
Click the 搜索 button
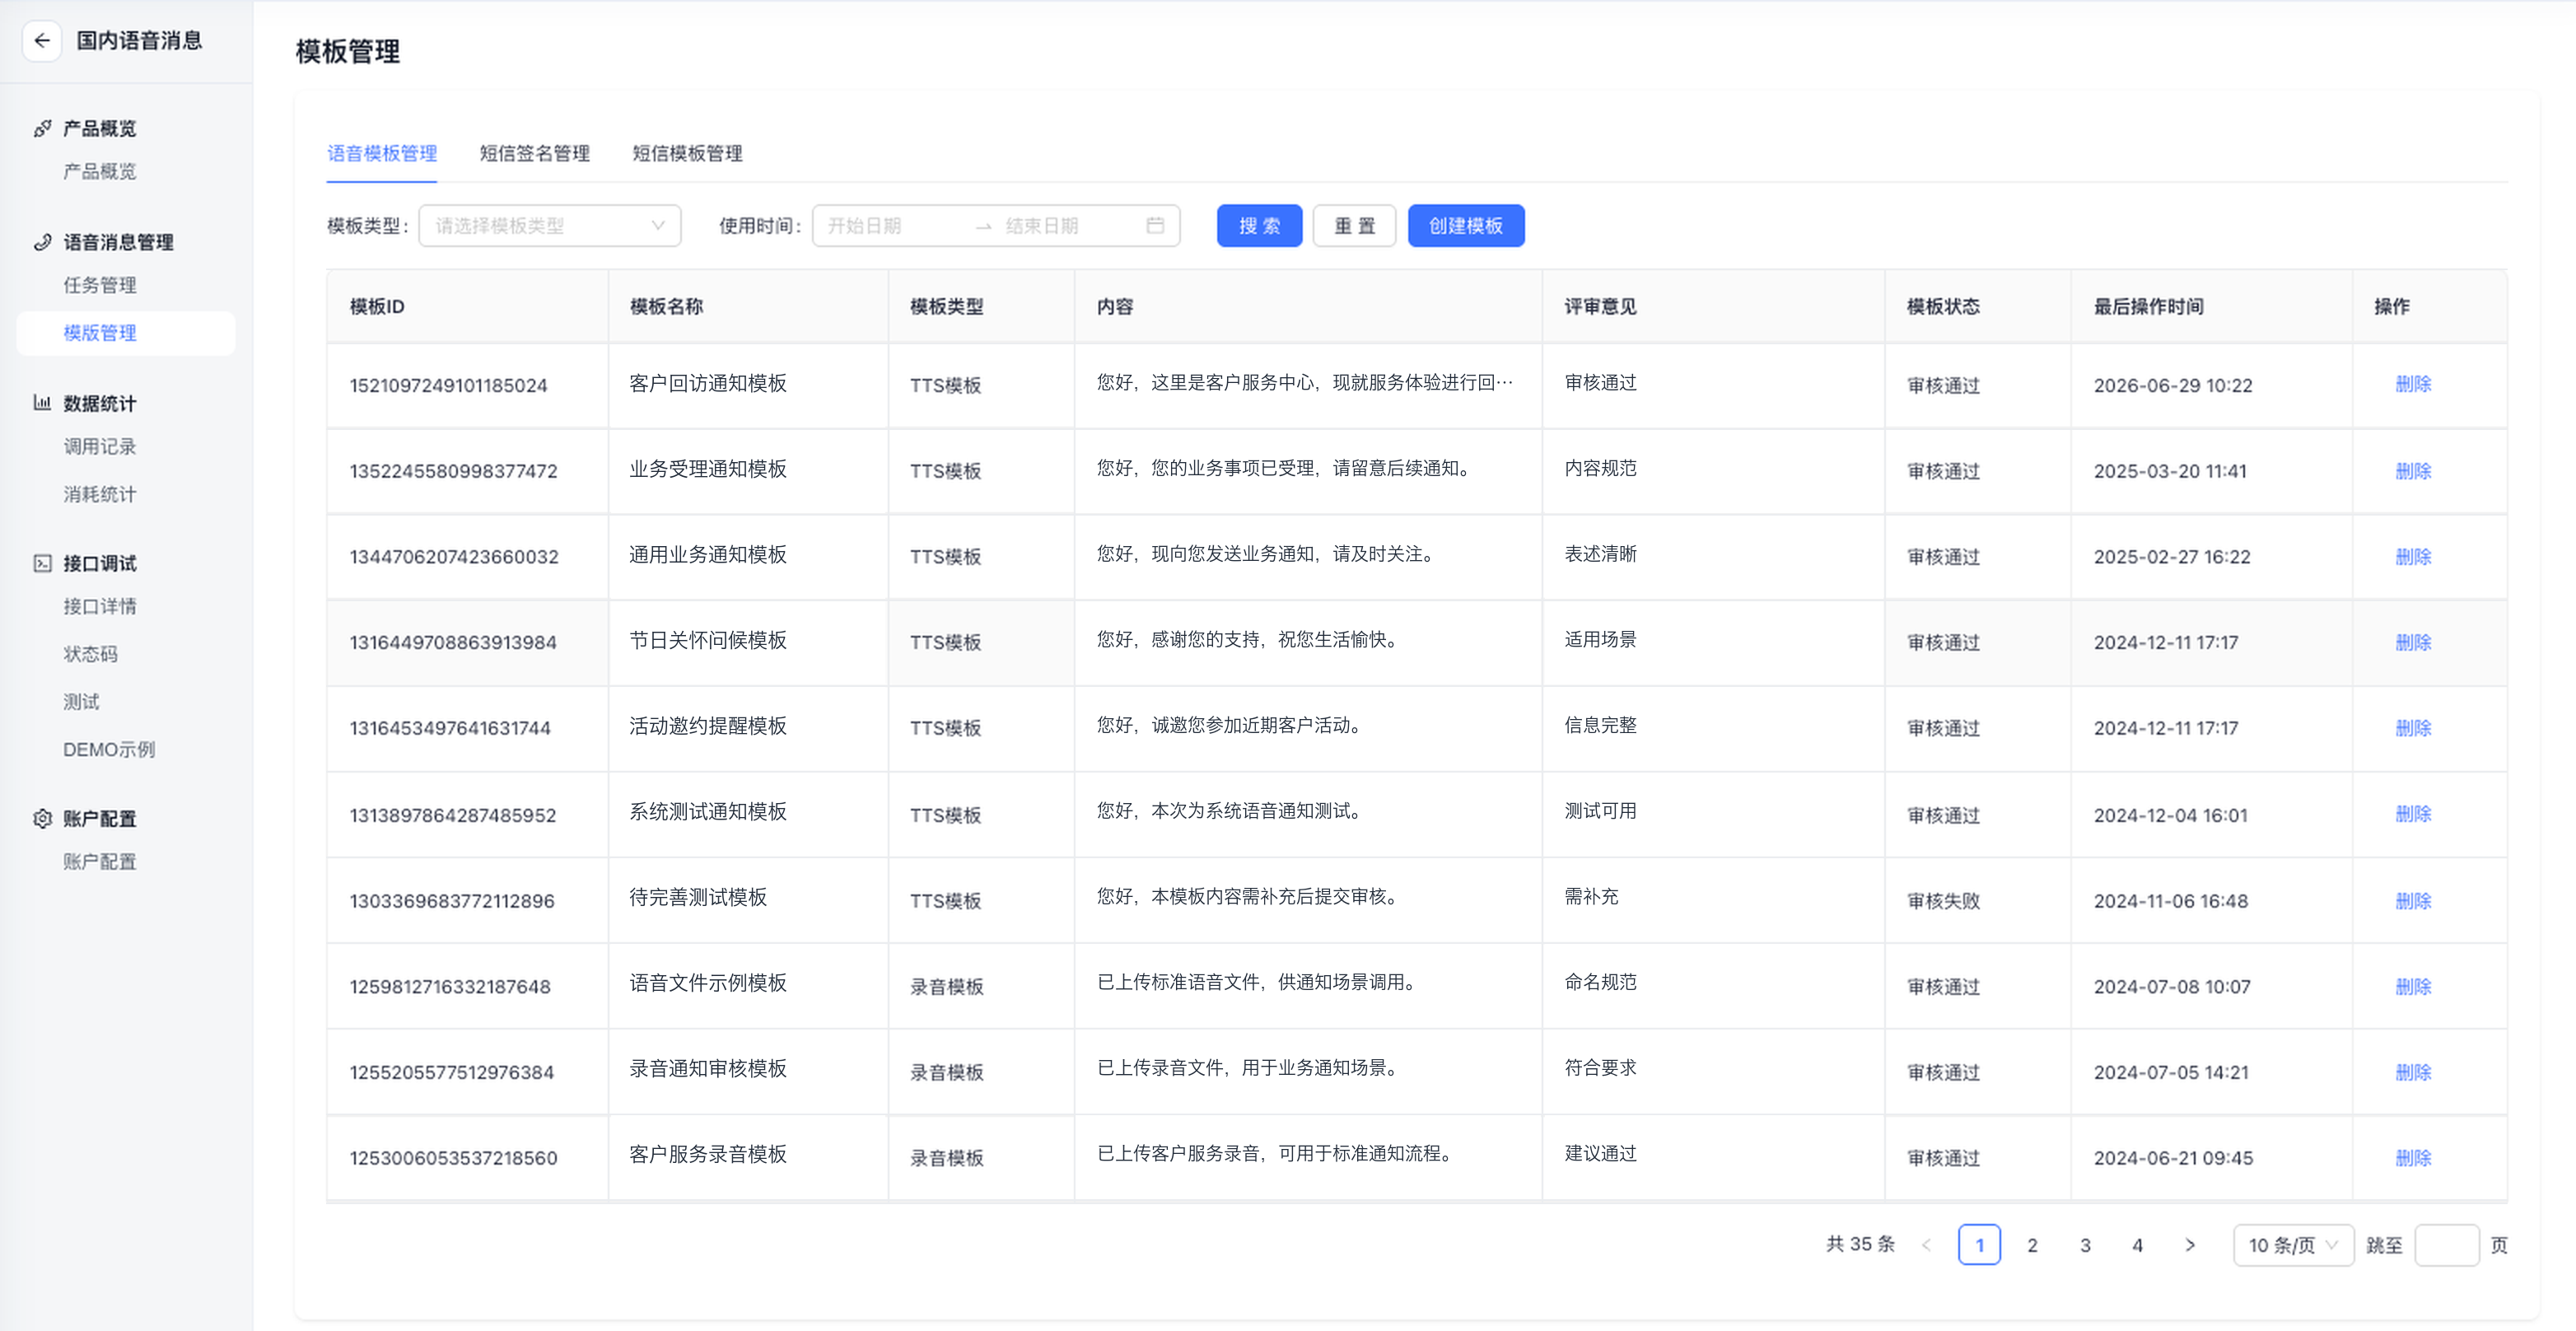click(x=1259, y=225)
